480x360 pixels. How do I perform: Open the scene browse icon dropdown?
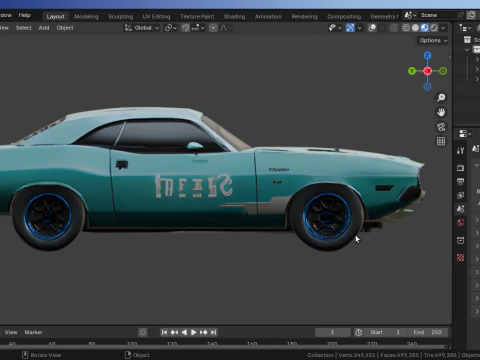coord(410,15)
